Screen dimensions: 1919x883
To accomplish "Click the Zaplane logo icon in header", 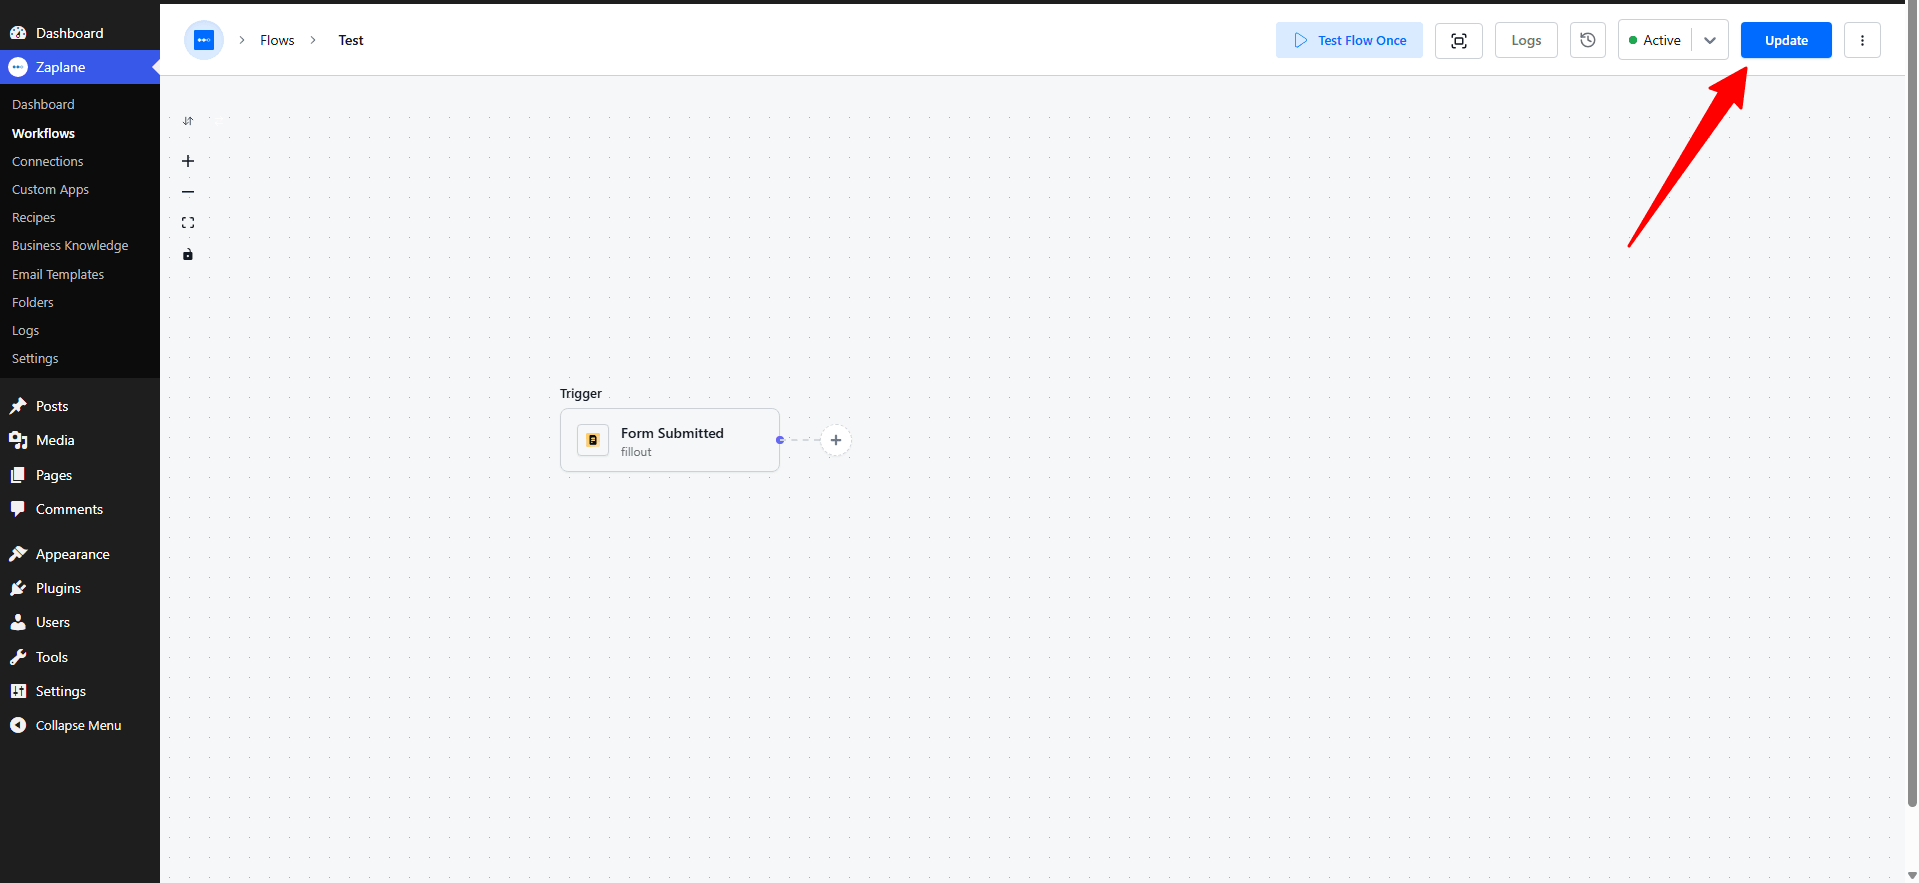I will pos(204,40).
